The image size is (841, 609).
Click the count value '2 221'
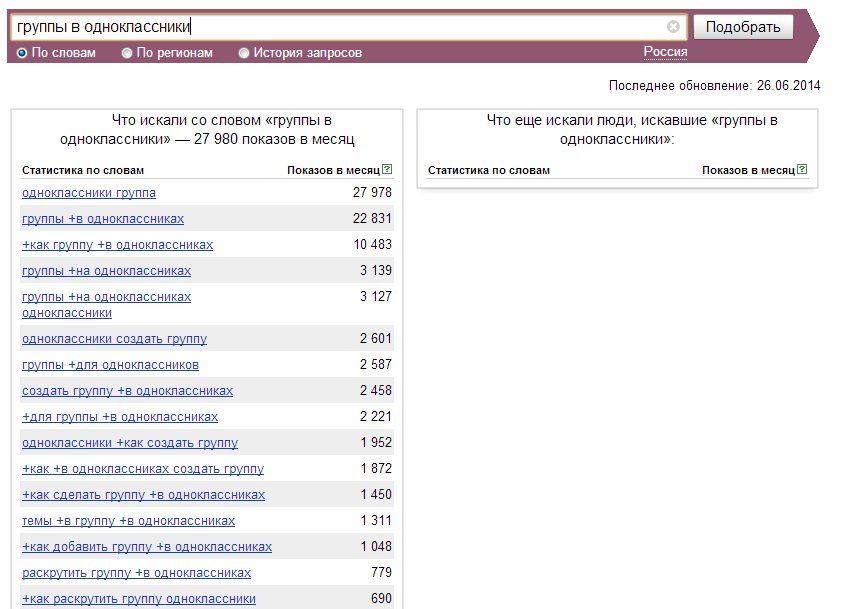pos(376,416)
